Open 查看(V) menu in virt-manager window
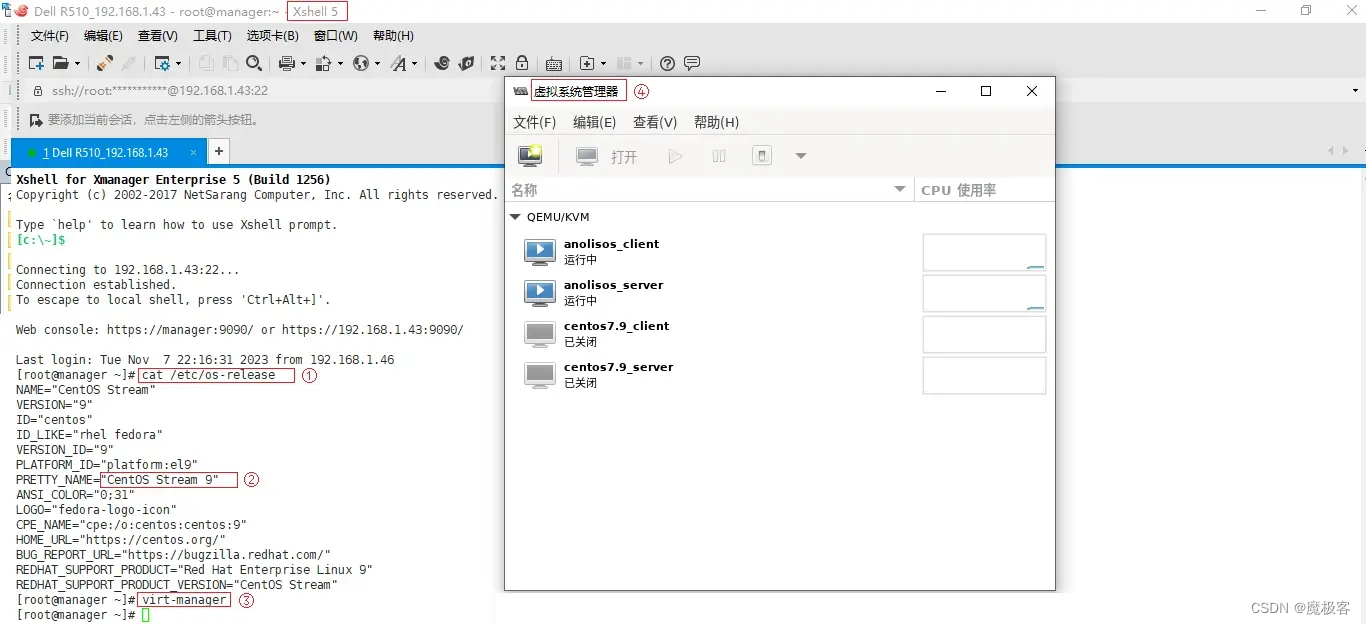The width and height of the screenshot is (1366, 624). pos(655,122)
